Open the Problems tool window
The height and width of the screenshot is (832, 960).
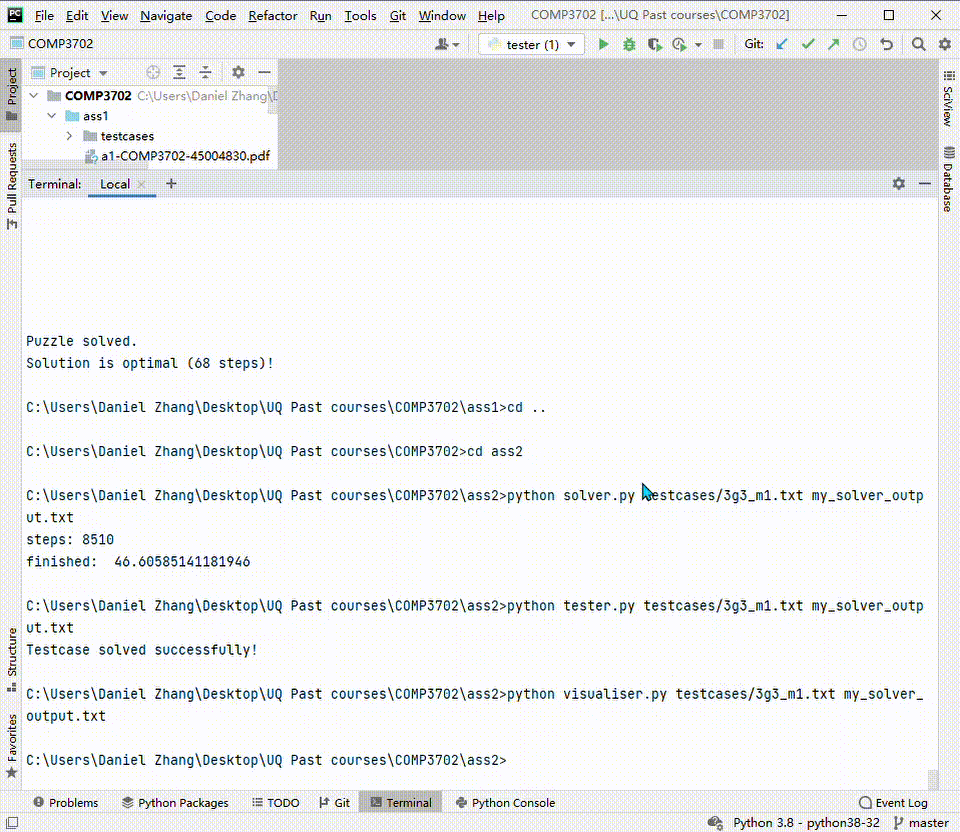pyautogui.click(x=66, y=802)
